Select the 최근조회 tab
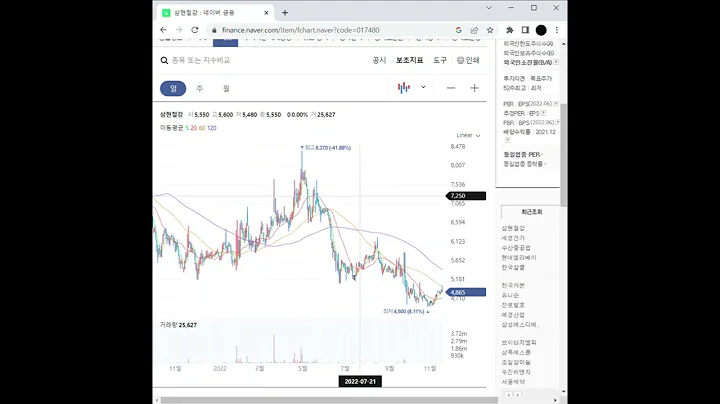 coord(531,212)
